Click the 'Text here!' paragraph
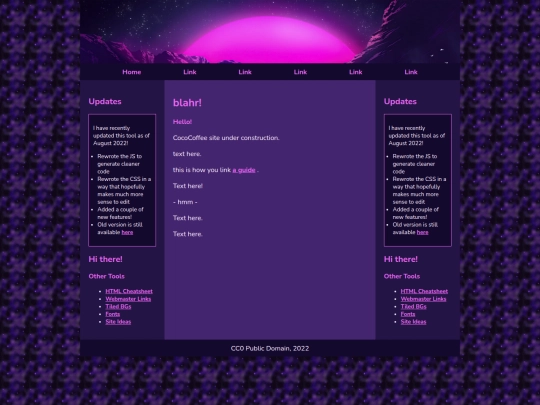This screenshot has height=405, width=540. [188, 186]
